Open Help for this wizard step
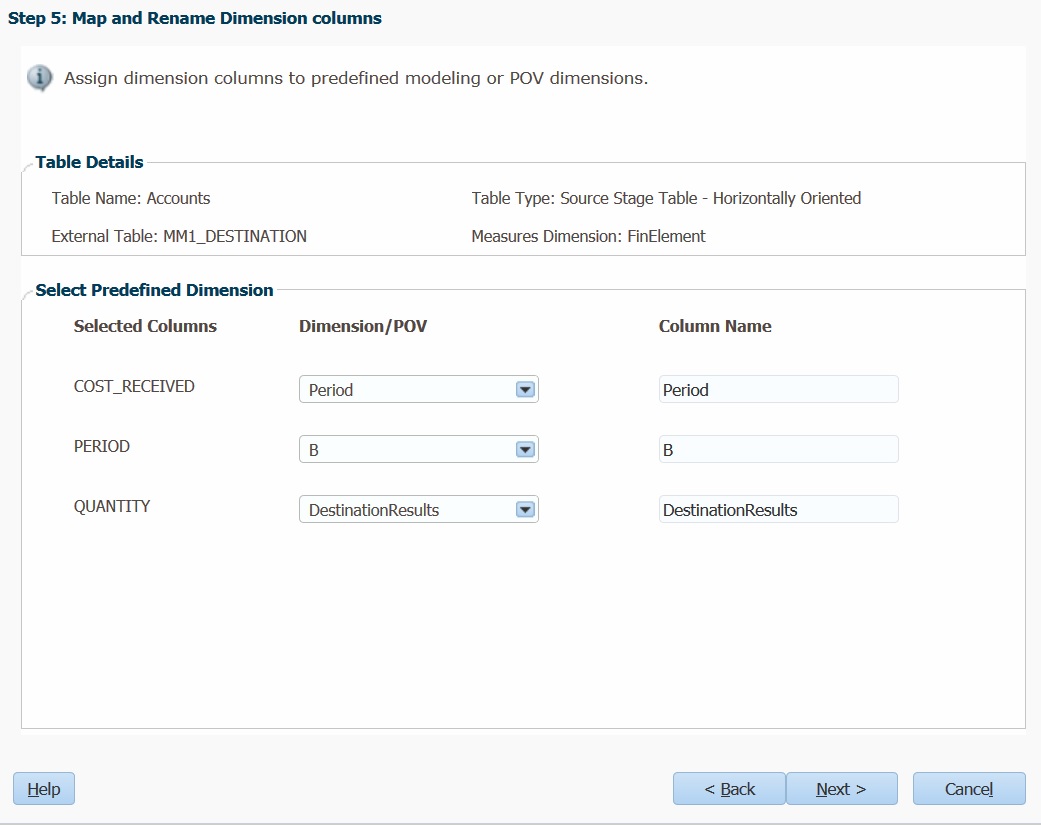The image size is (1041, 825). pos(44,788)
